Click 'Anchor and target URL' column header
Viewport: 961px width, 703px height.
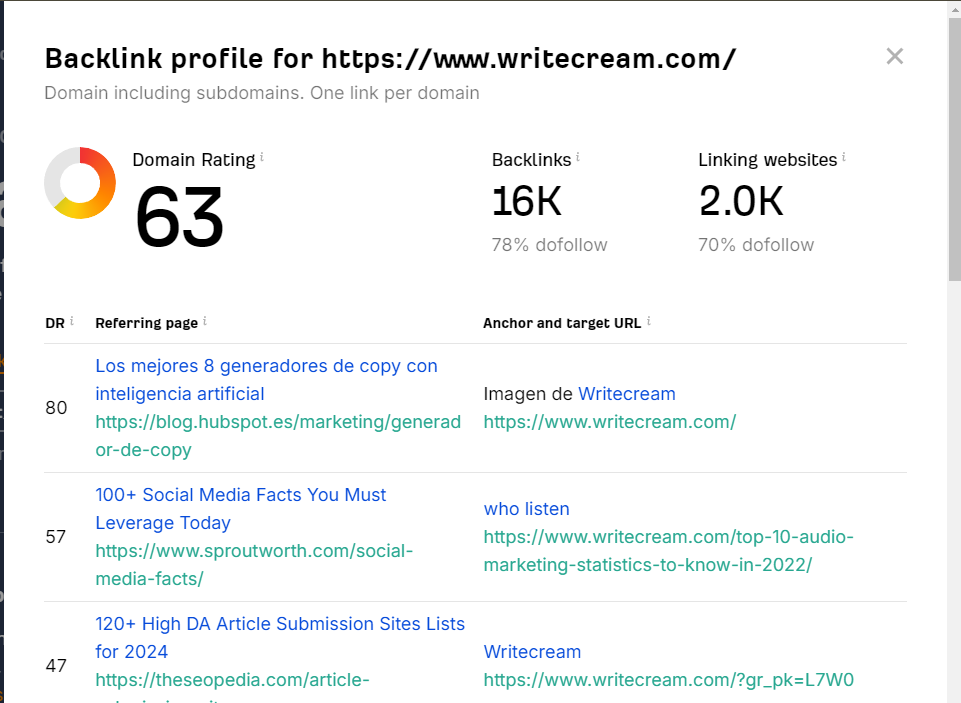point(562,323)
